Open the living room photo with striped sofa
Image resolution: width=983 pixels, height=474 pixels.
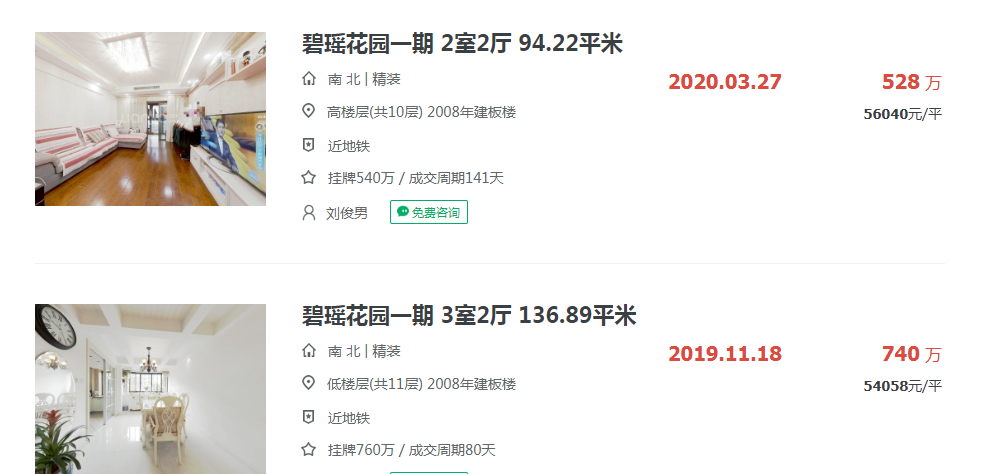point(150,119)
